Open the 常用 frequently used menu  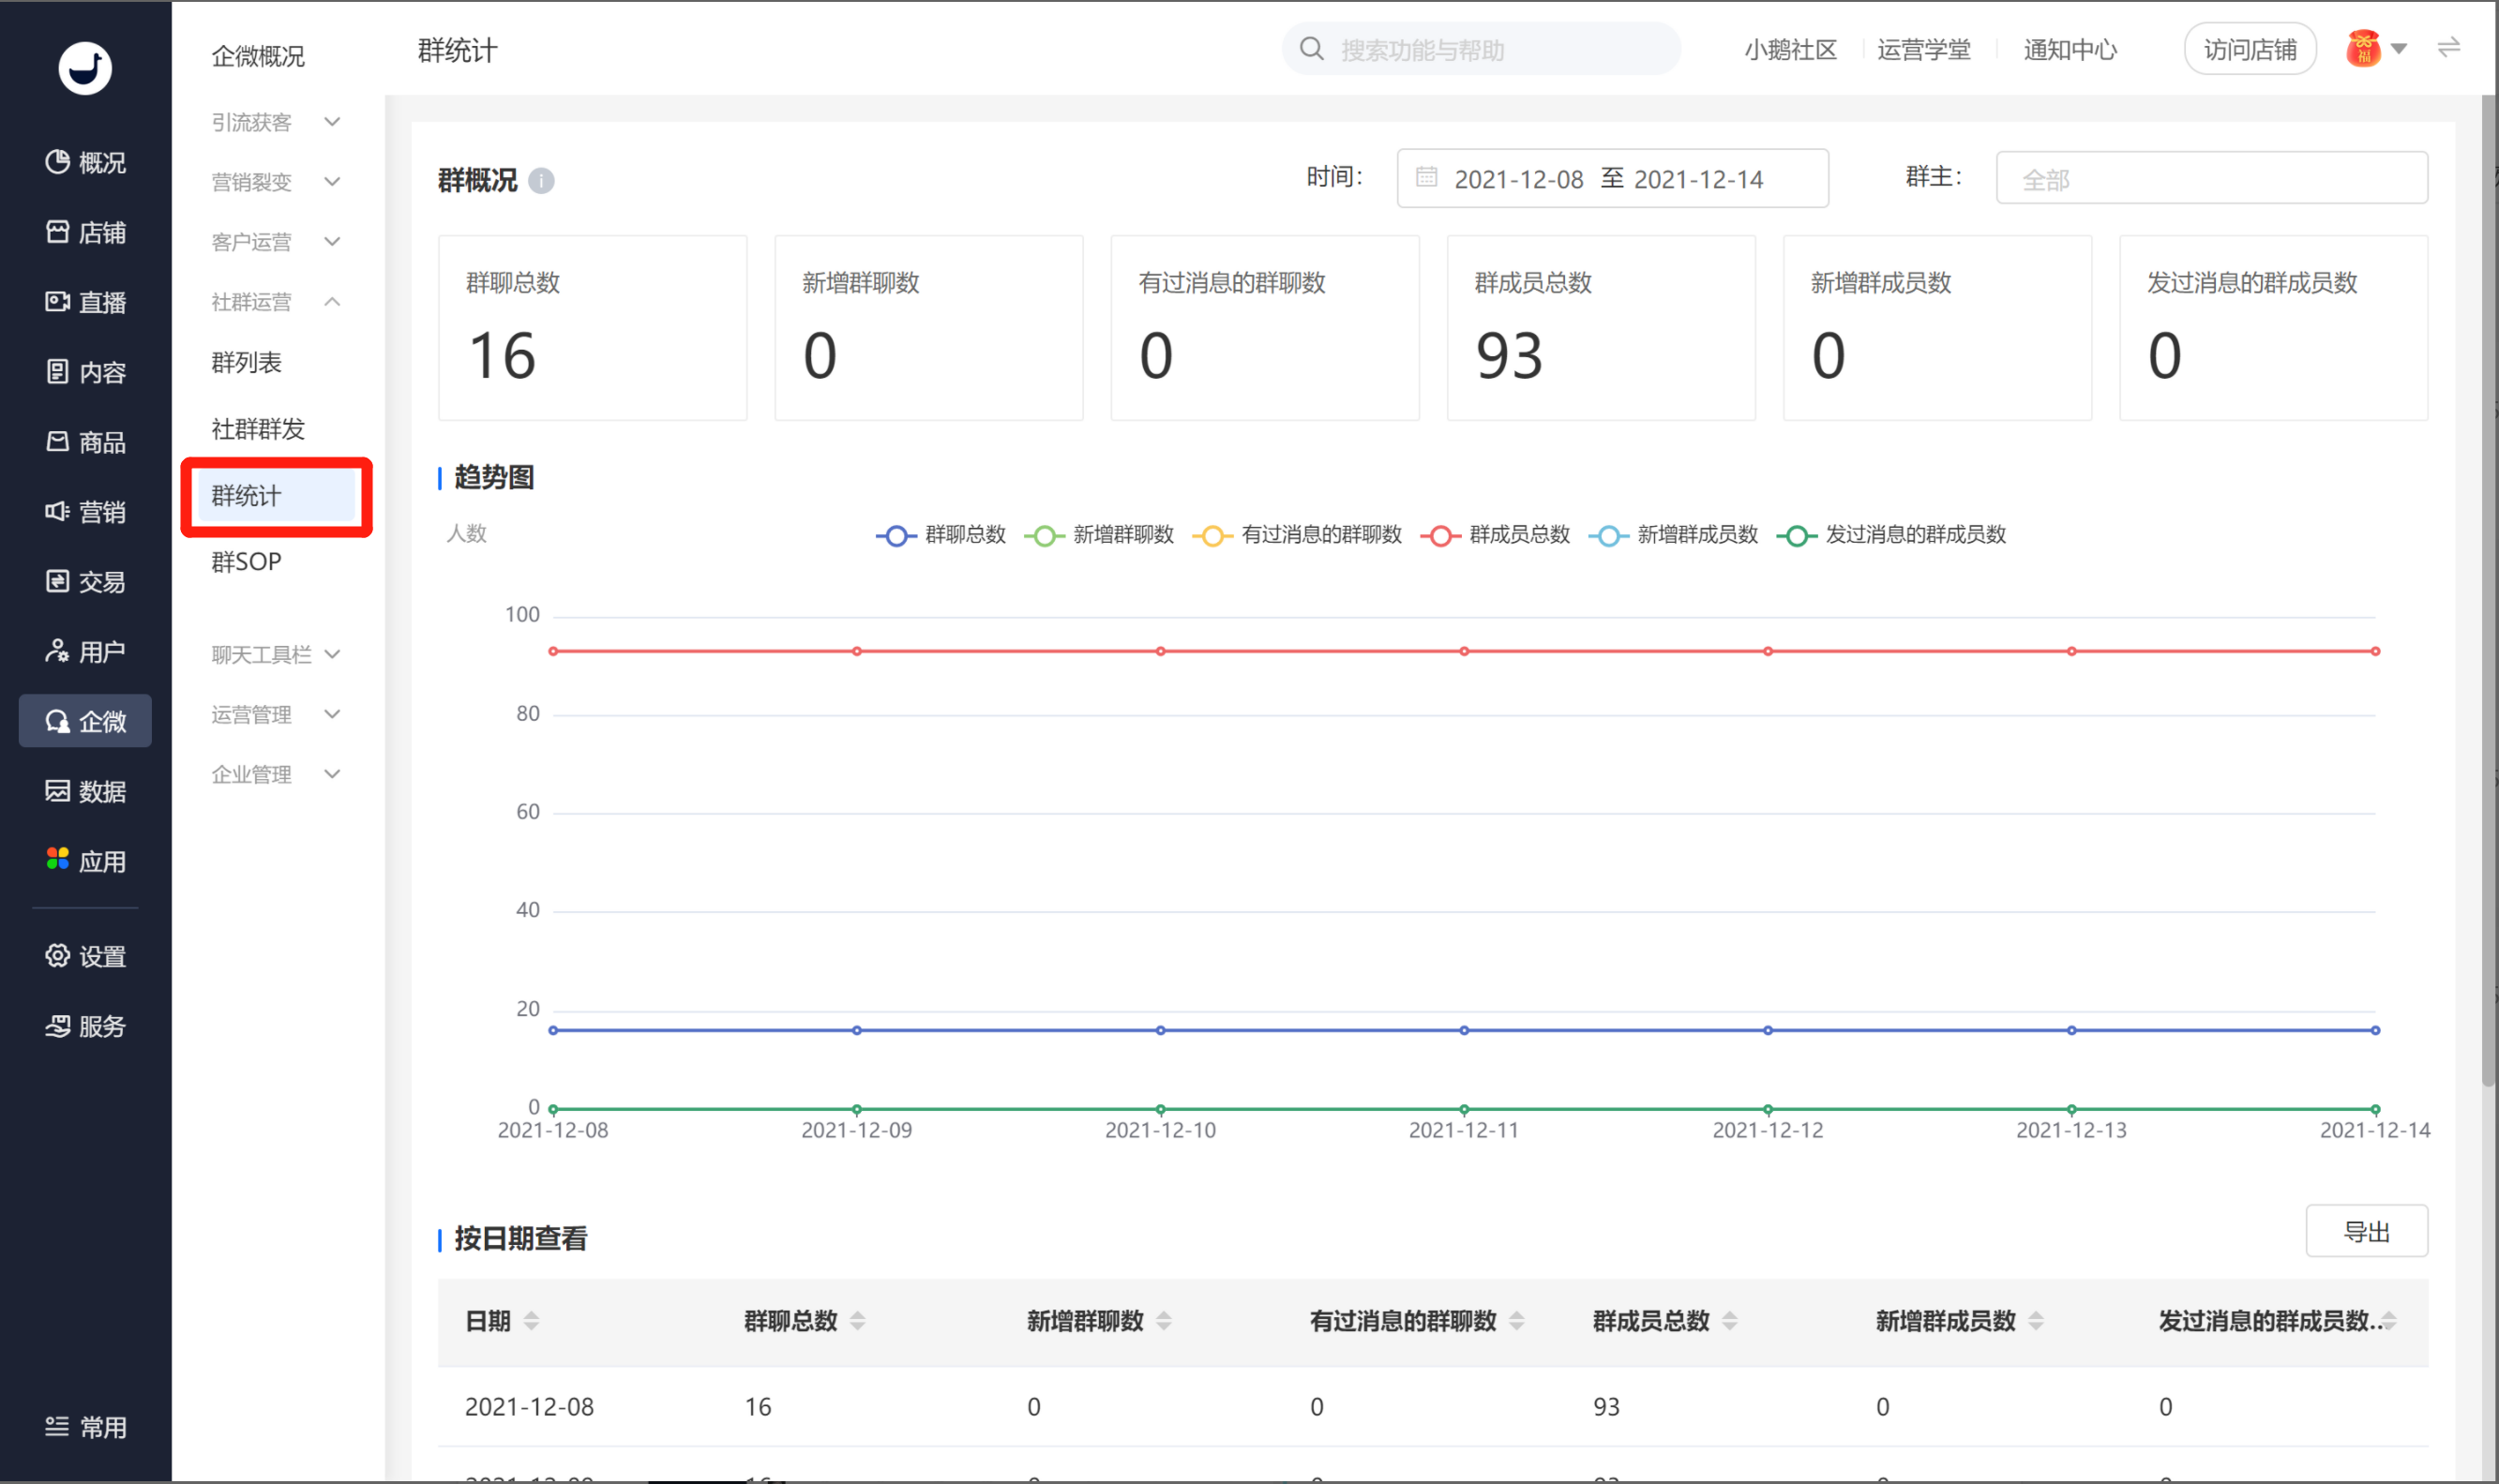pos(85,1427)
